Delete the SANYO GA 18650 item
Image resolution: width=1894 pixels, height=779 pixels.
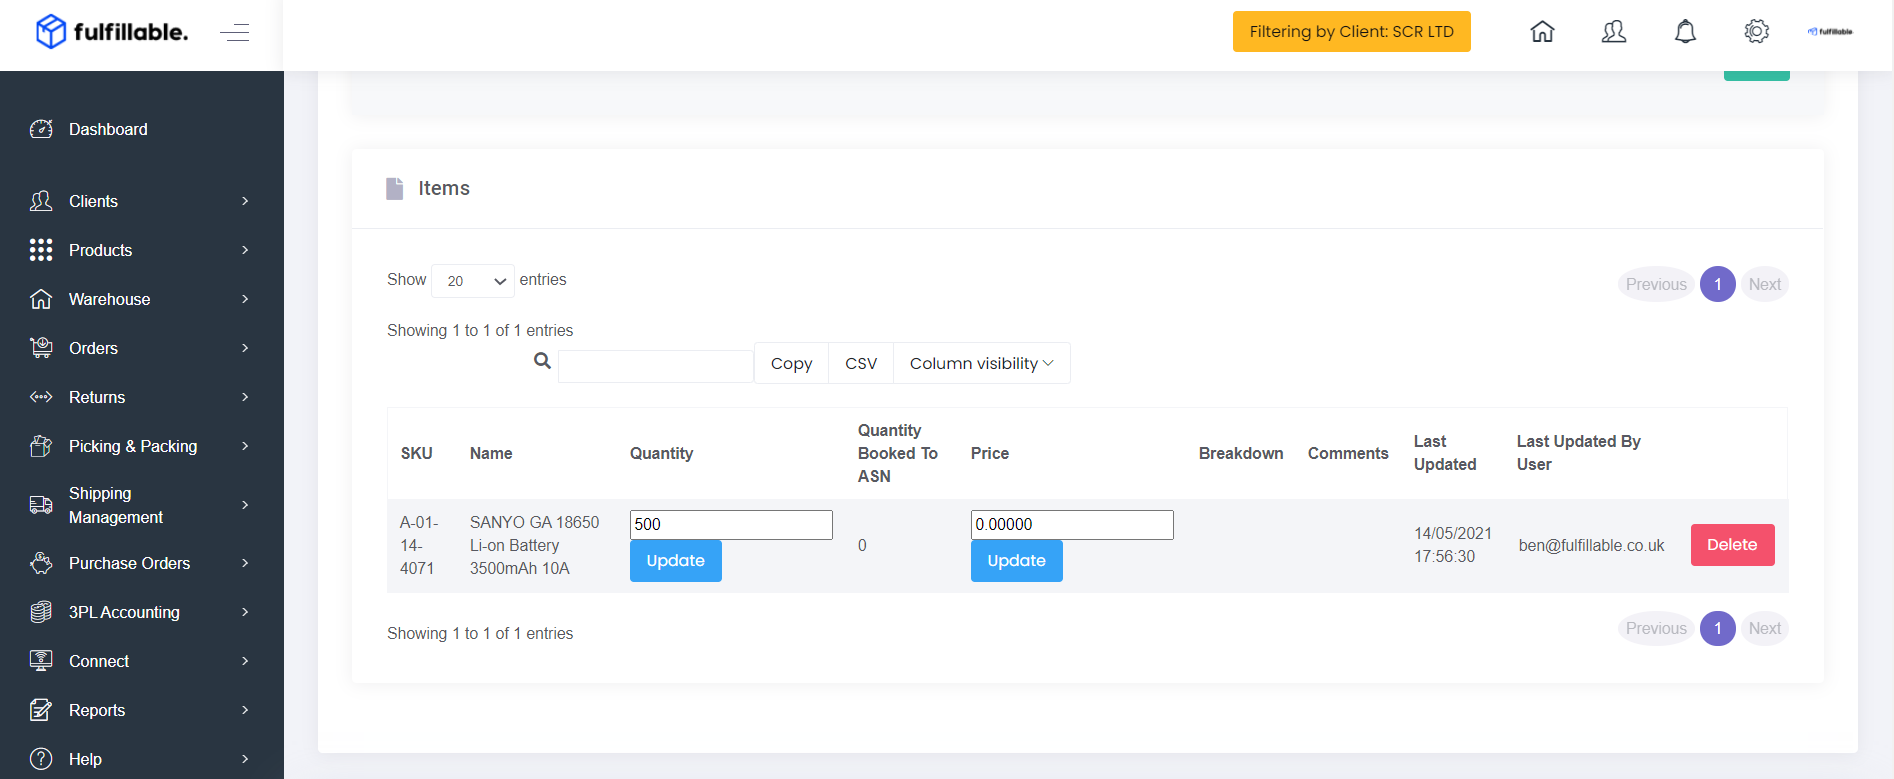(x=1732, y=545)
